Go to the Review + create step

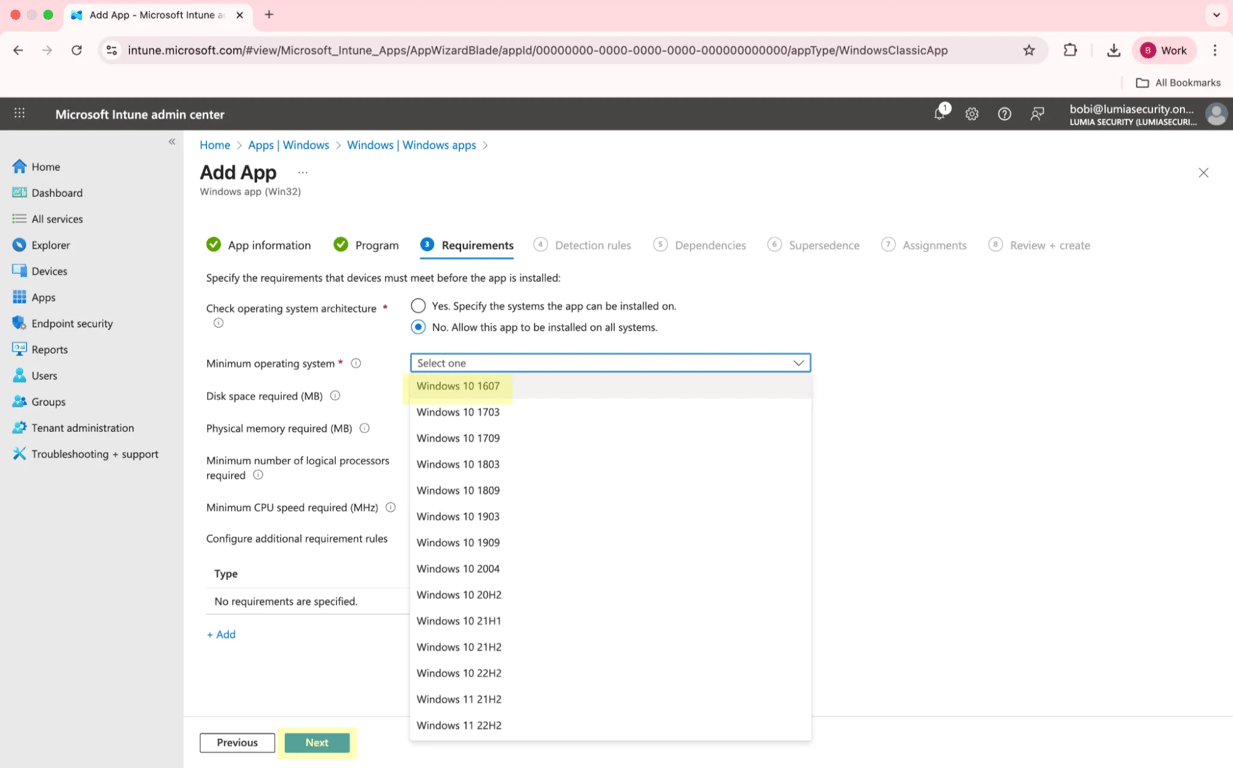pyautogui.click(x=1039, y=245)
